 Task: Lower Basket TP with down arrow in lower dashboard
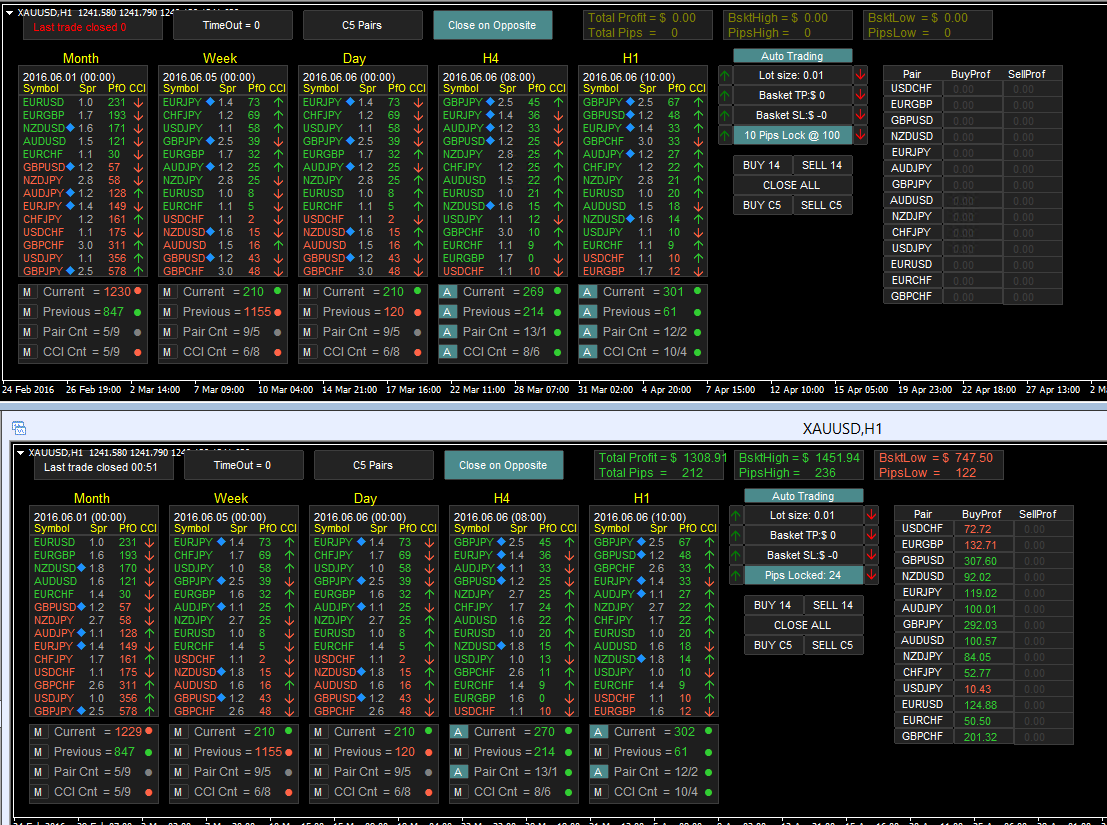pos(871,535)
